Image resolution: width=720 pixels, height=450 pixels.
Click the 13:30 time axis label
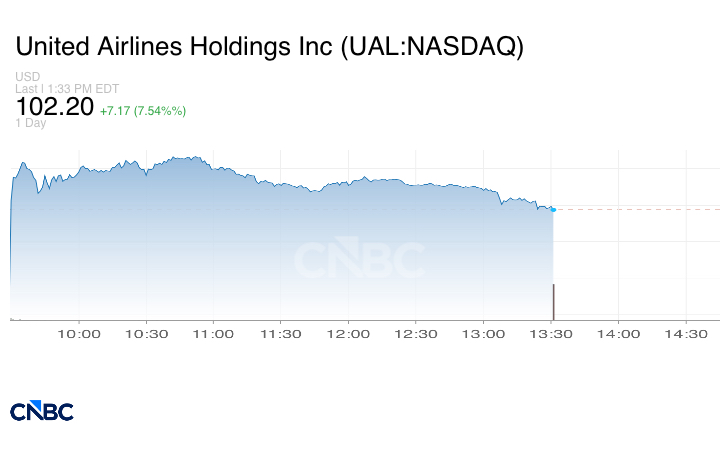551,335
